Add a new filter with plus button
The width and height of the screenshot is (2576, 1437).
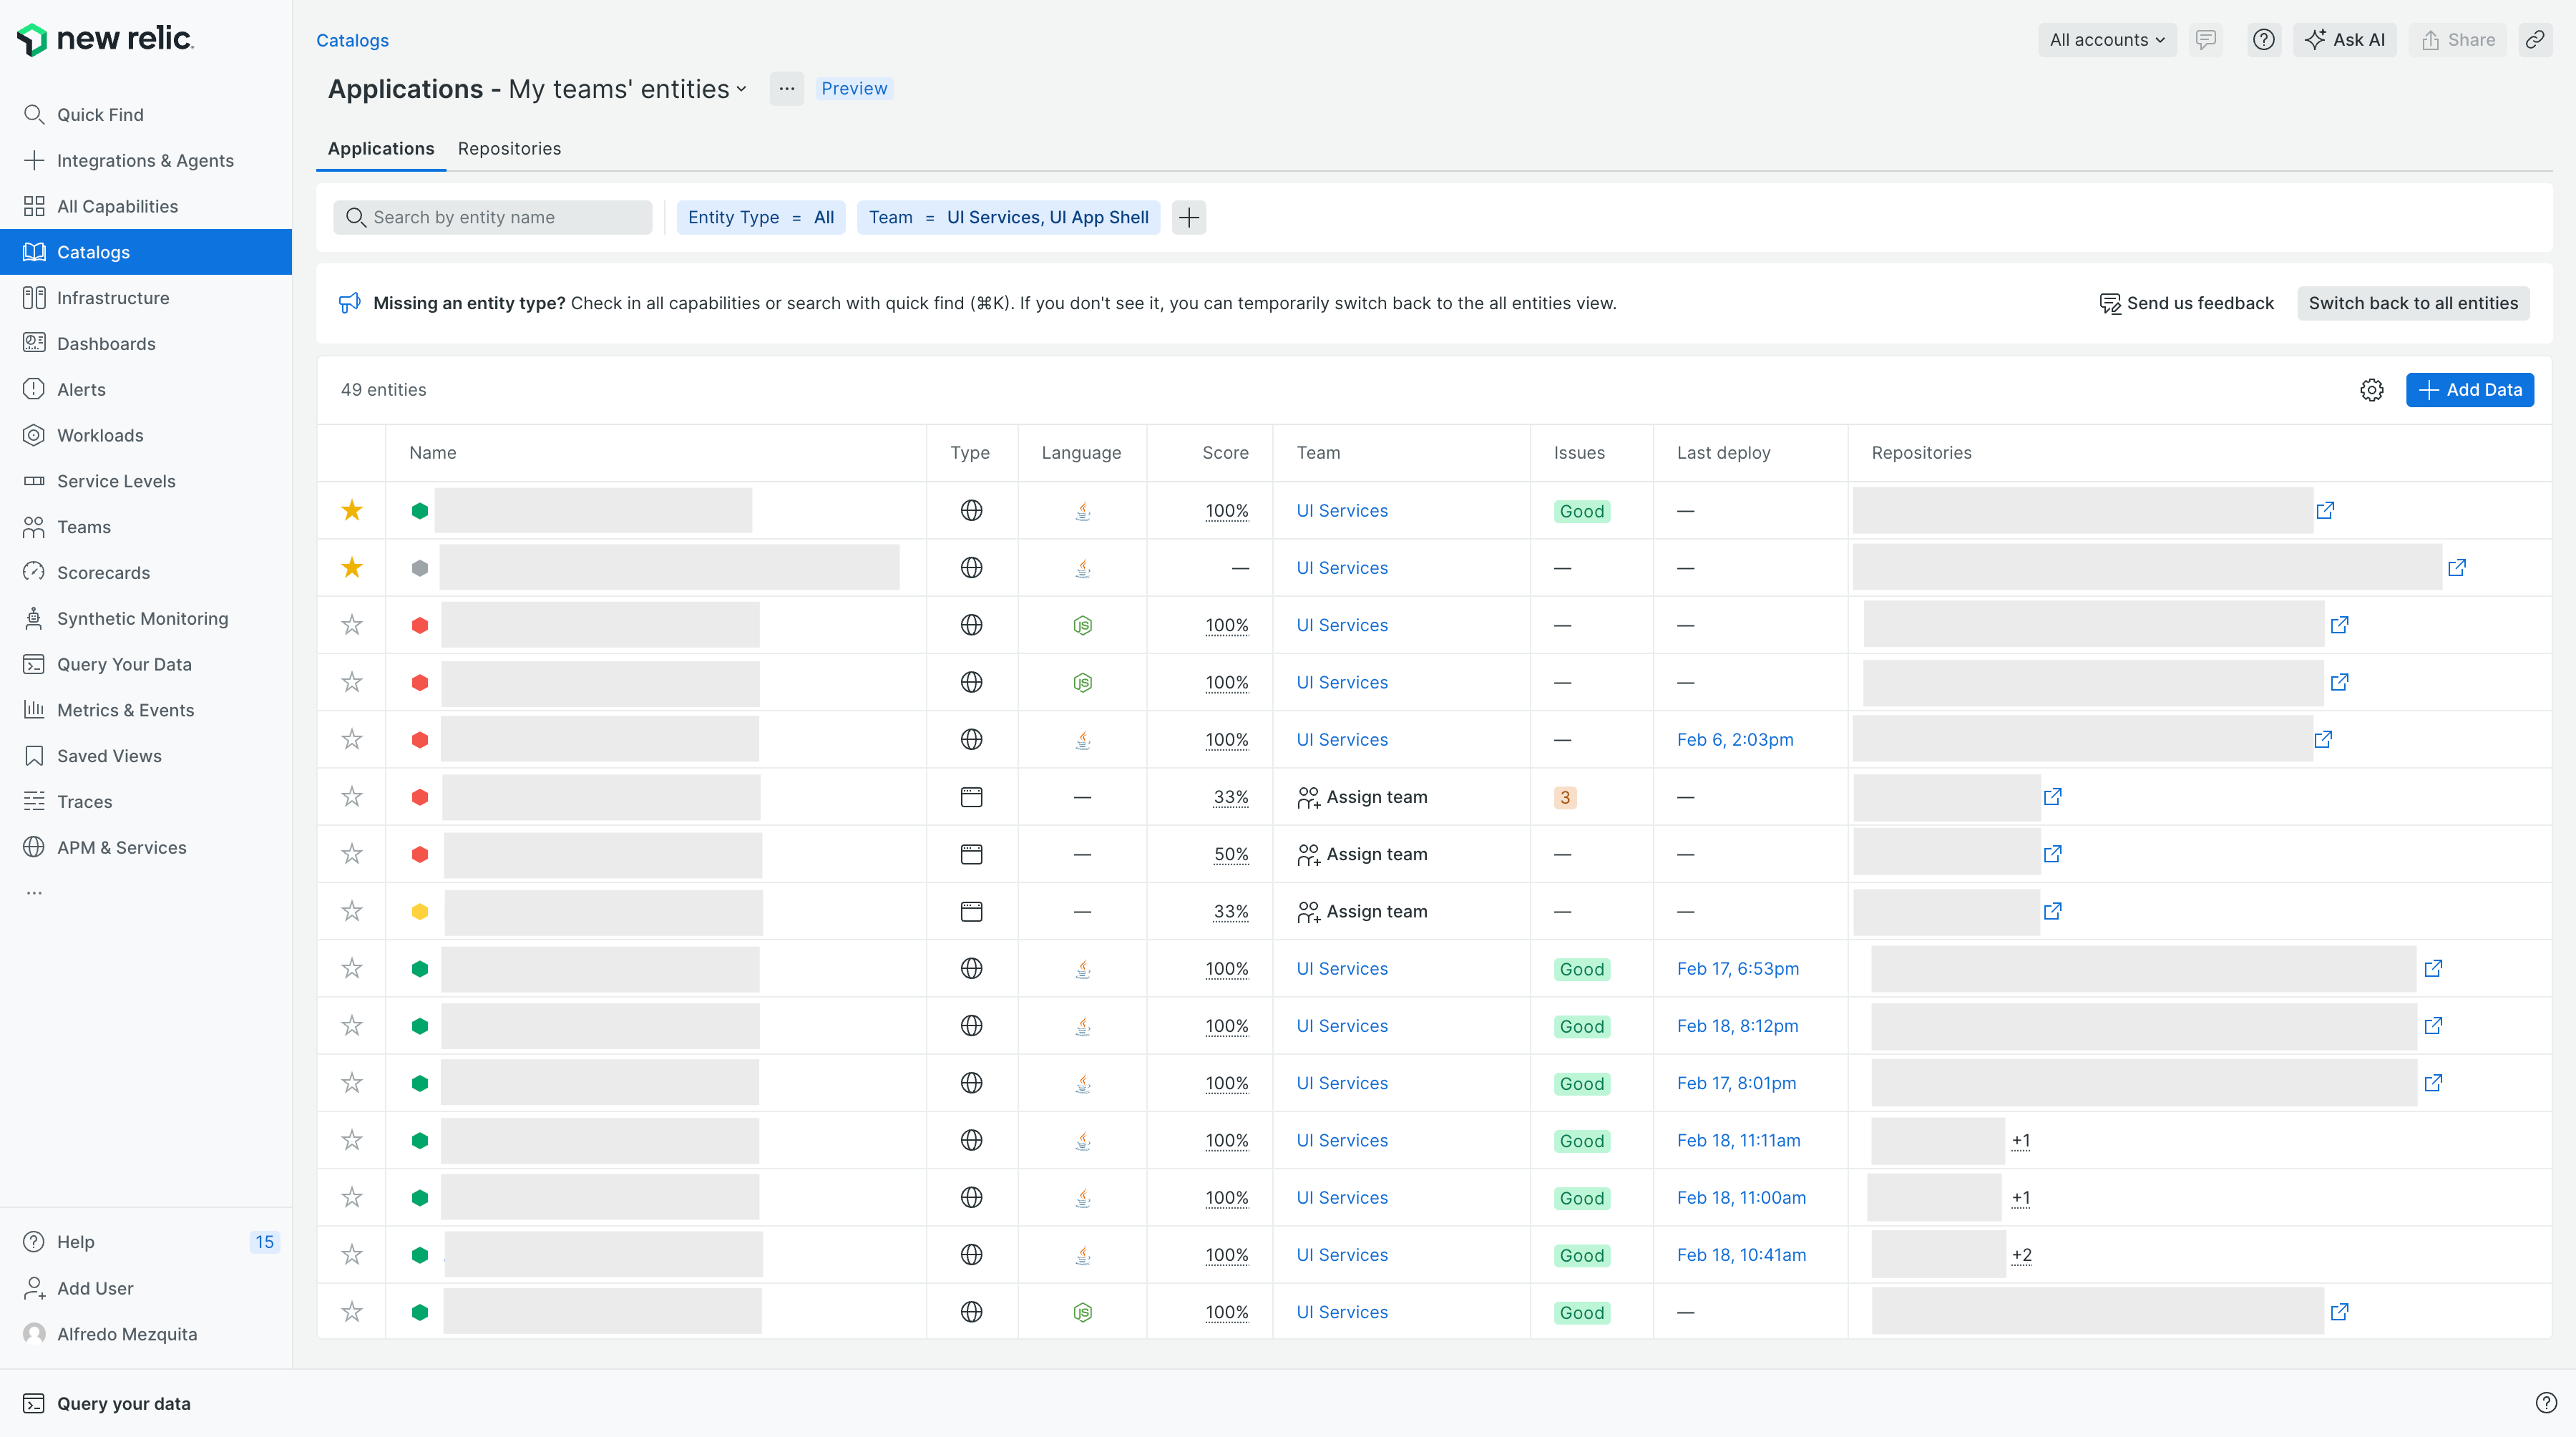pyautogui.click(x=1189, y=218)
